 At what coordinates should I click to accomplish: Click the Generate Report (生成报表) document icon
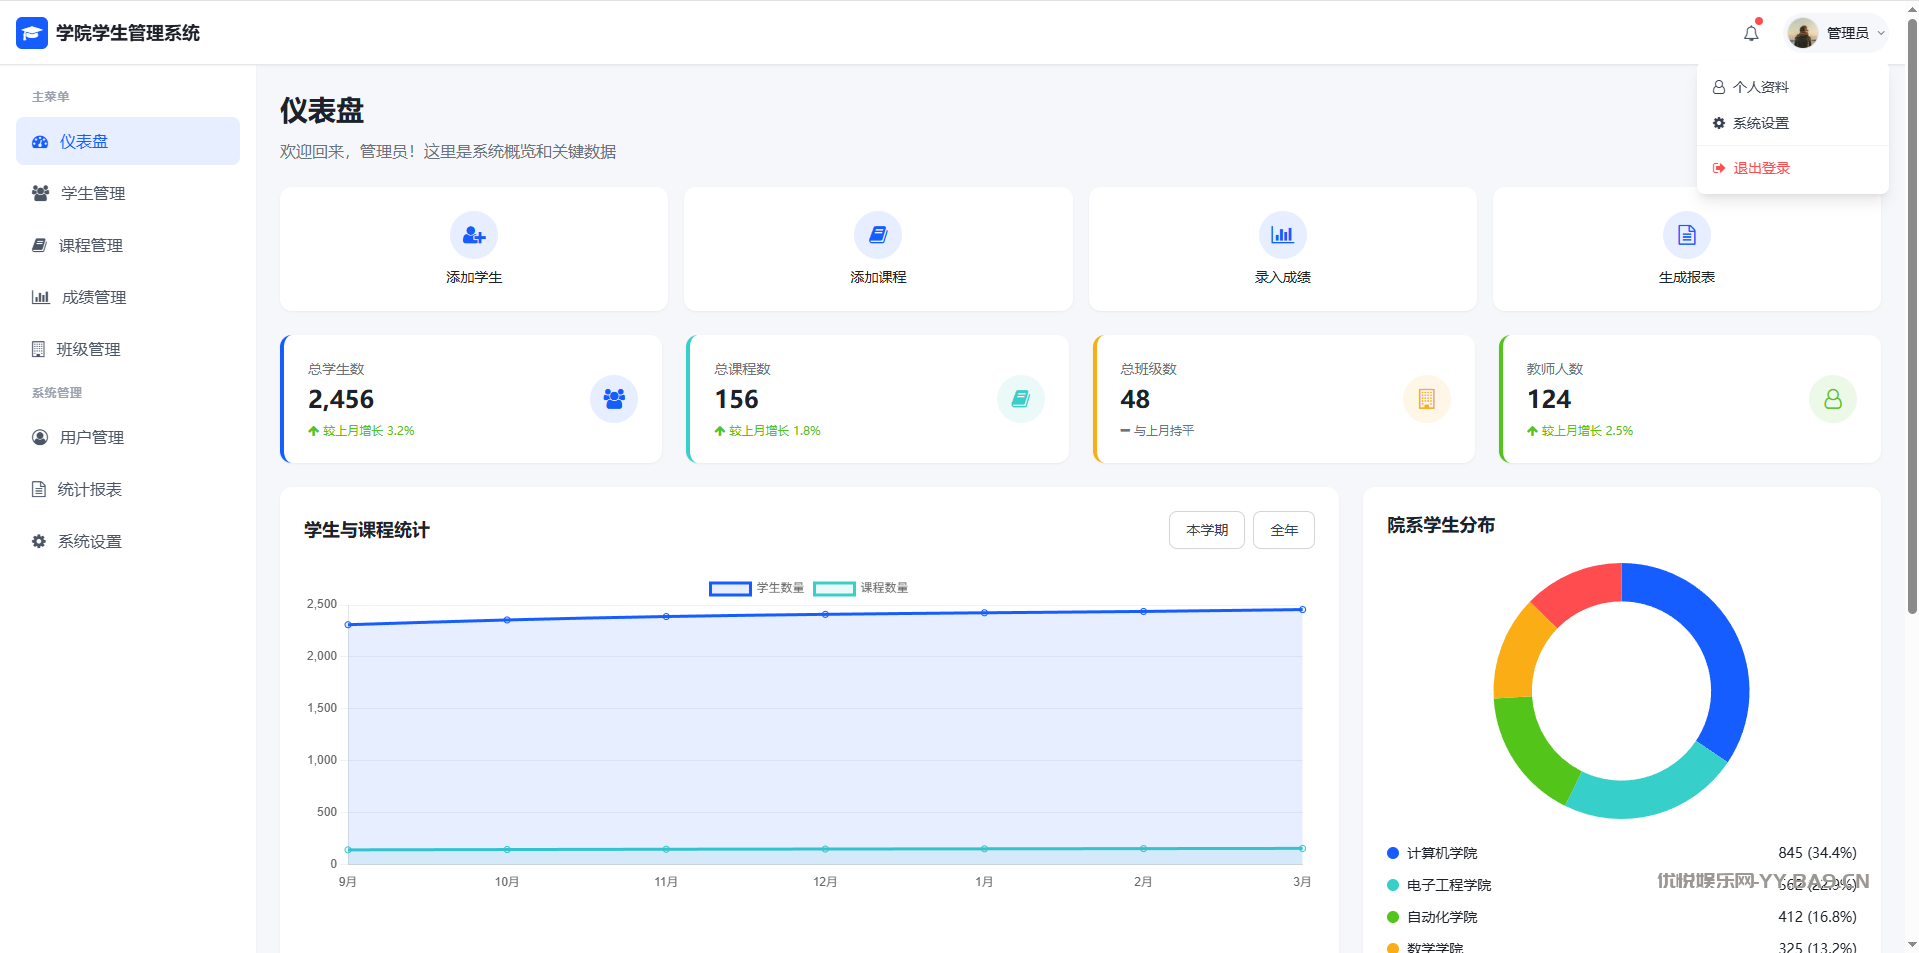[1686, 236]
